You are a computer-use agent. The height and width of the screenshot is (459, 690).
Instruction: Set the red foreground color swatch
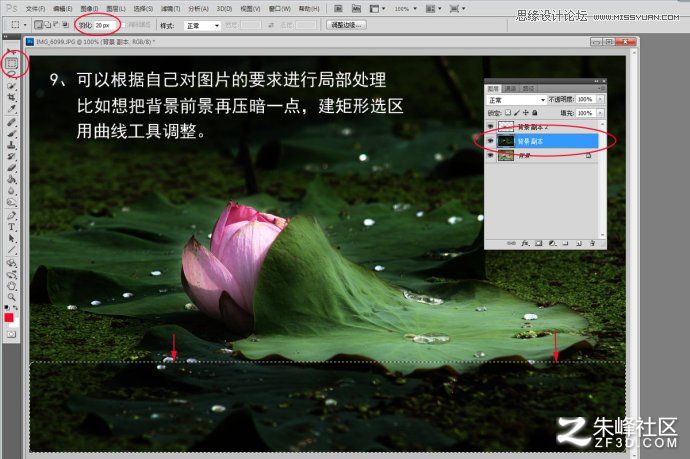[9, 317]
